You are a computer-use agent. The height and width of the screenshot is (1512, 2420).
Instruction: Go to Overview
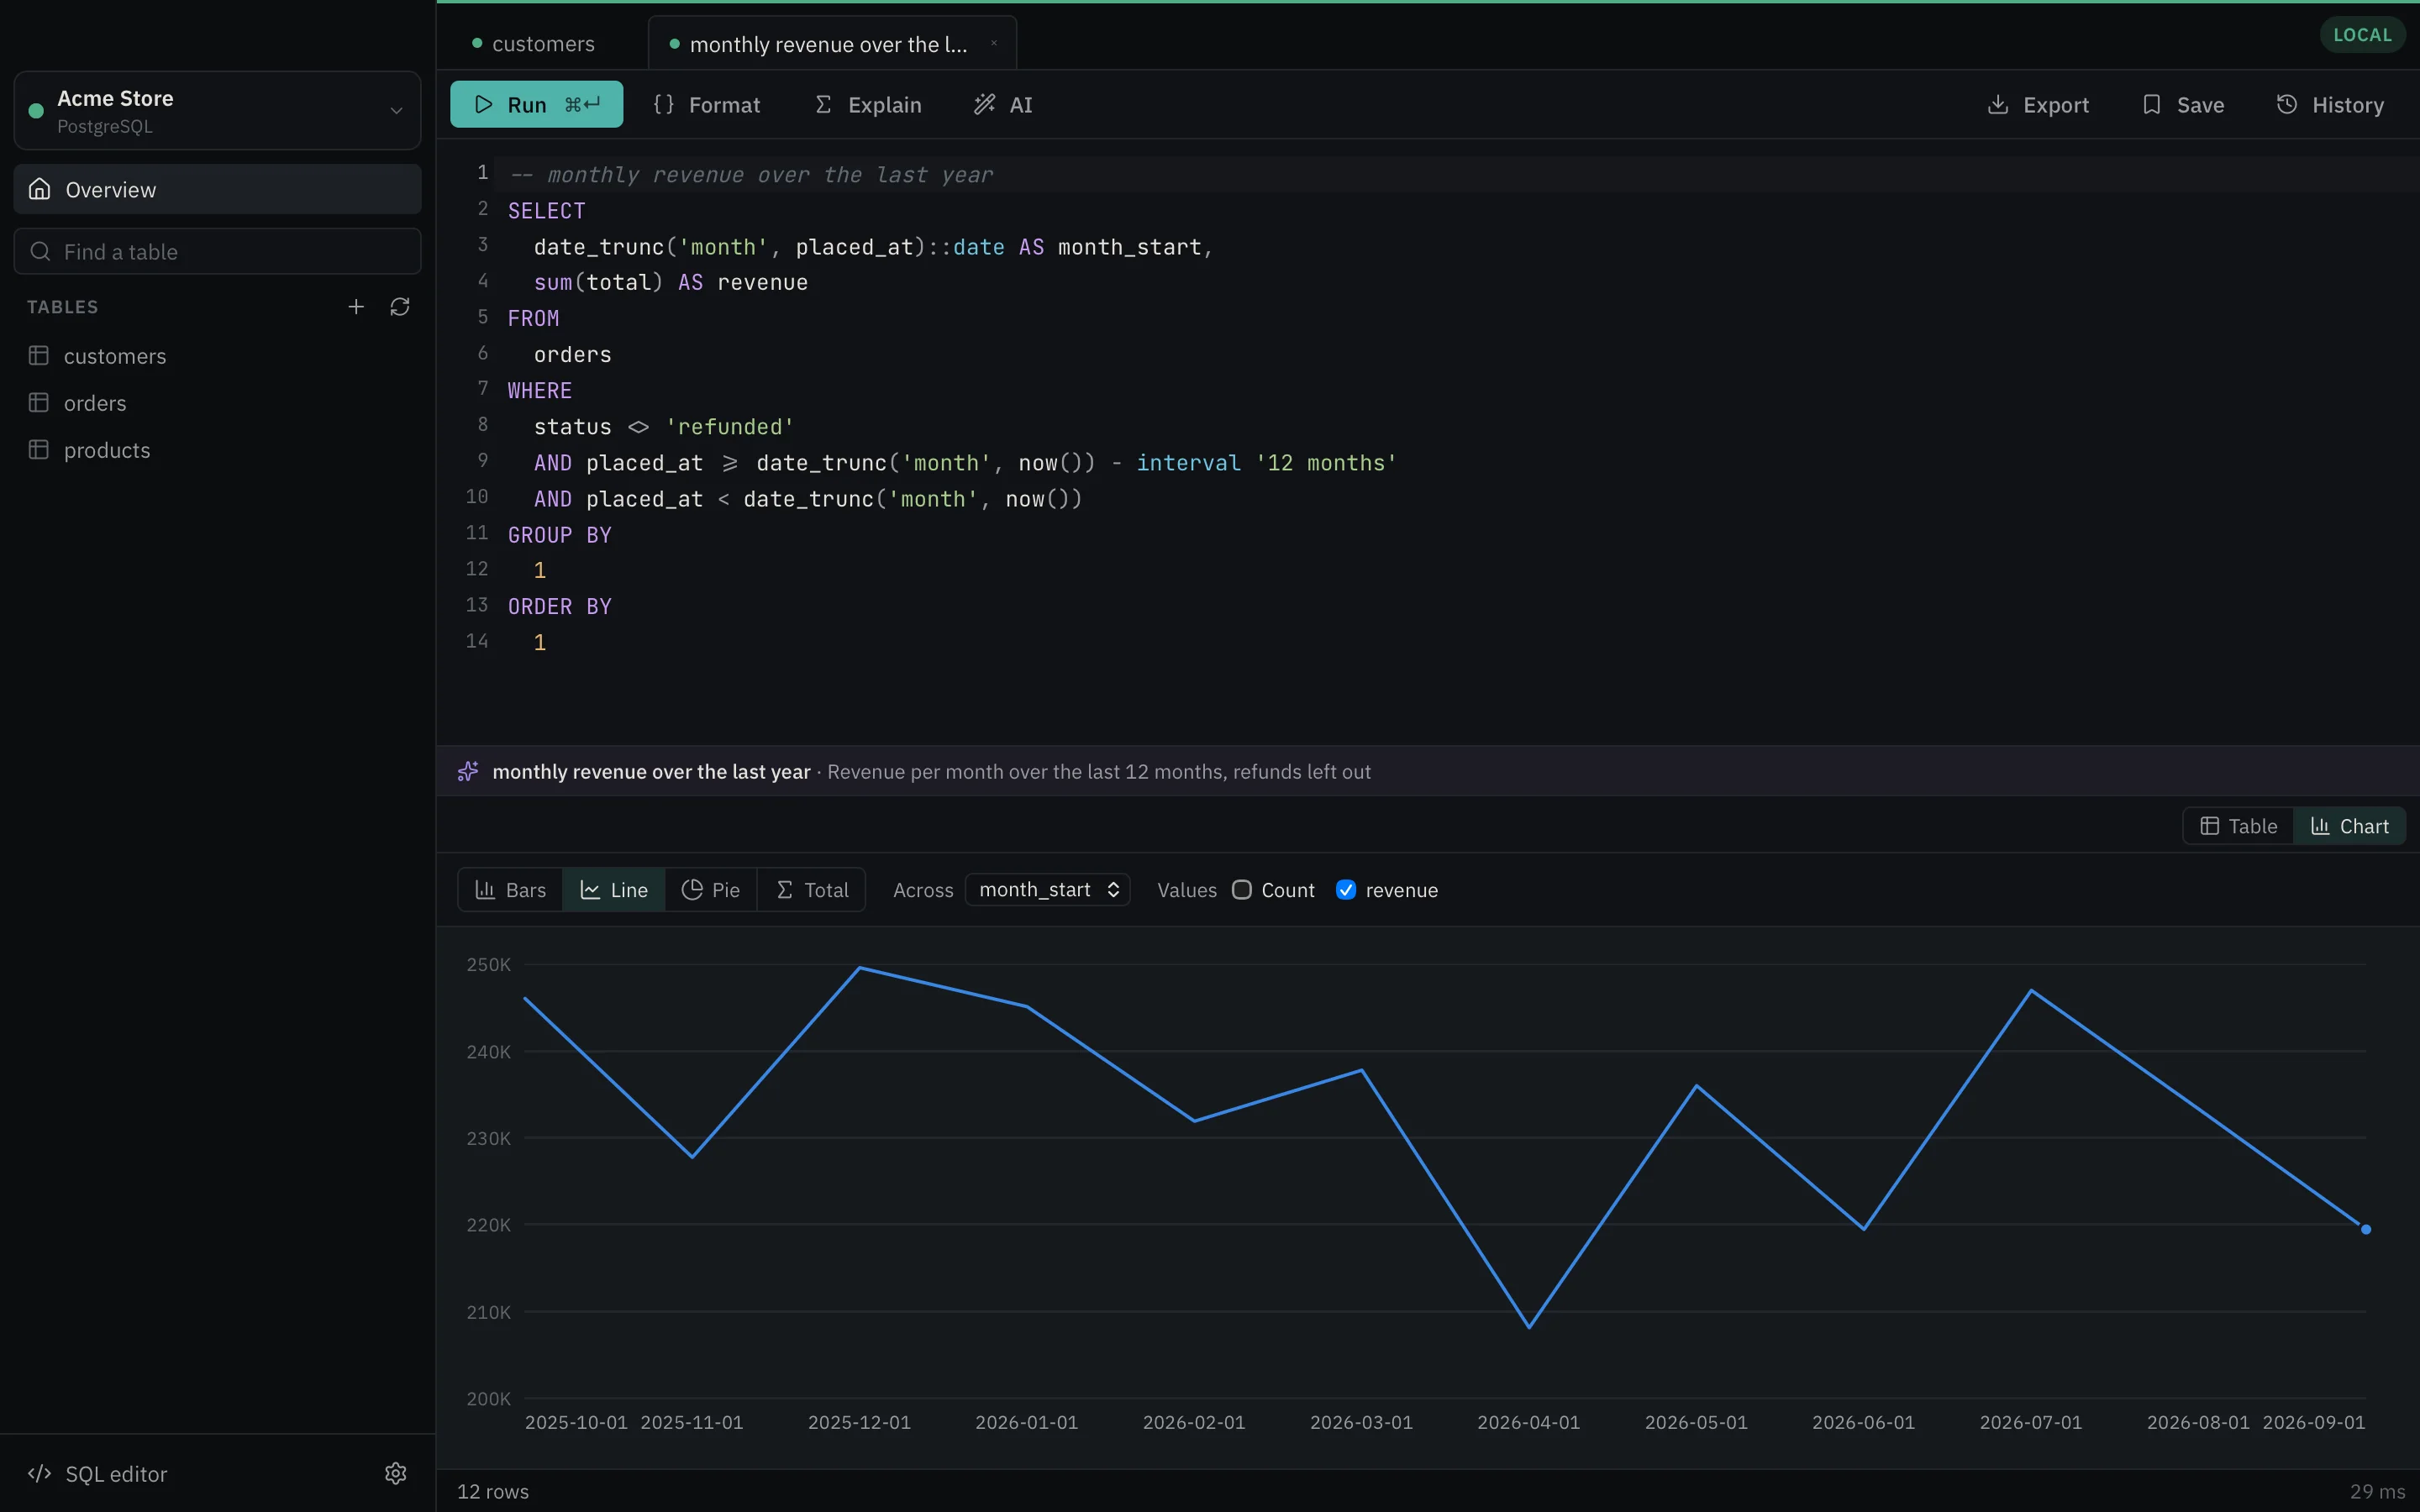pos(217,189)
